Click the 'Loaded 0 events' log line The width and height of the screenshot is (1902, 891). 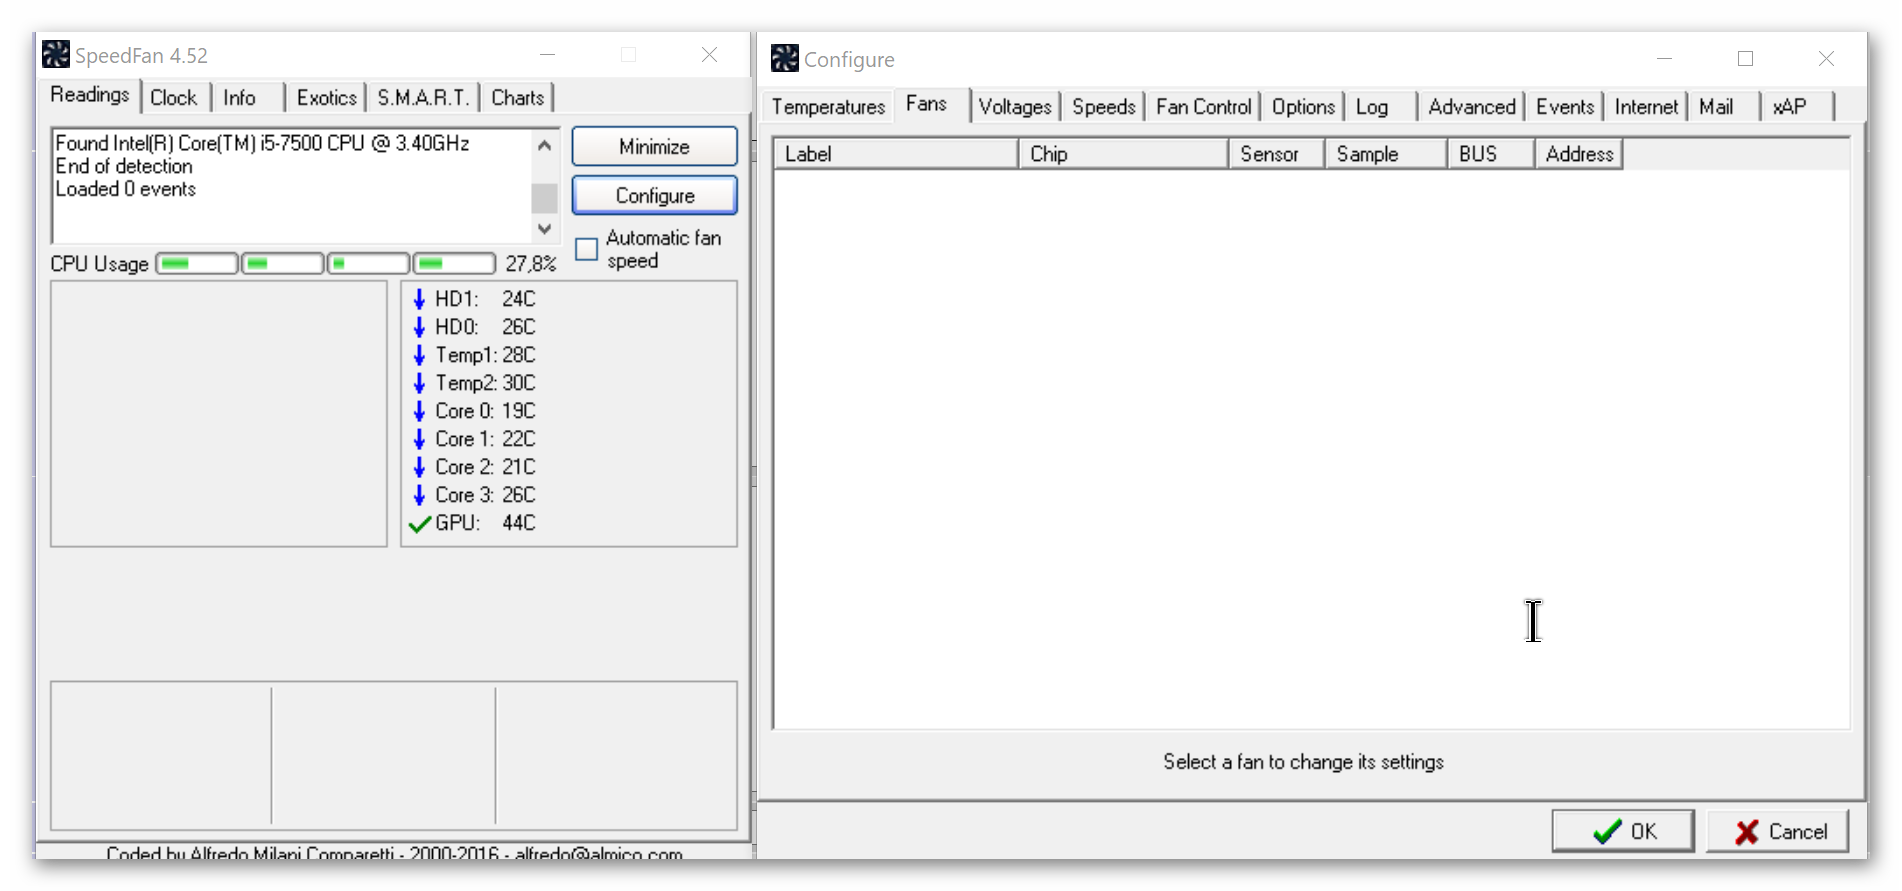tap(126, 189)
